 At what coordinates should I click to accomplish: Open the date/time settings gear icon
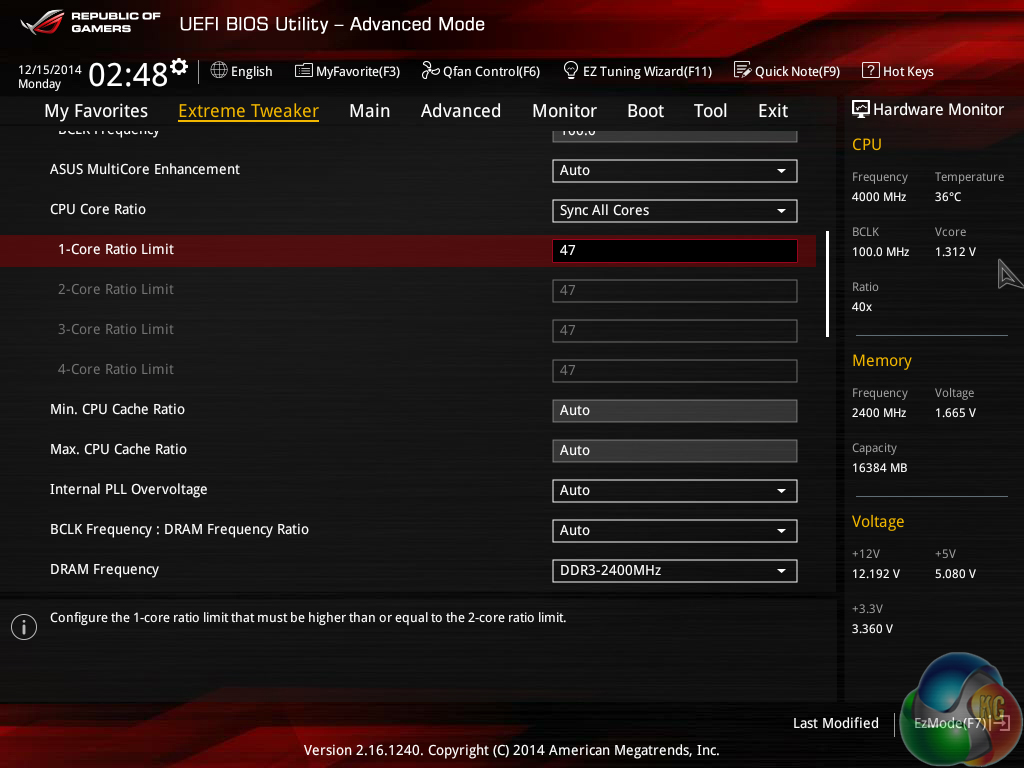[179, 67]
